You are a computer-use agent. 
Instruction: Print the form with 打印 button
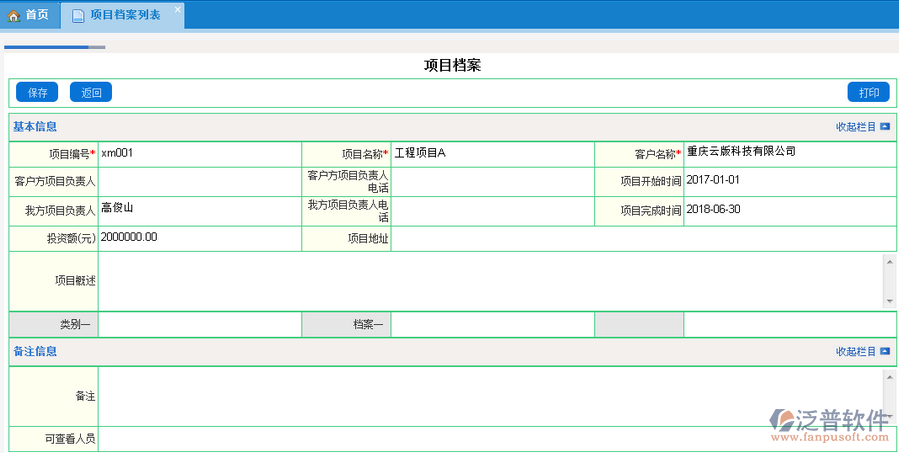point(868,92)
